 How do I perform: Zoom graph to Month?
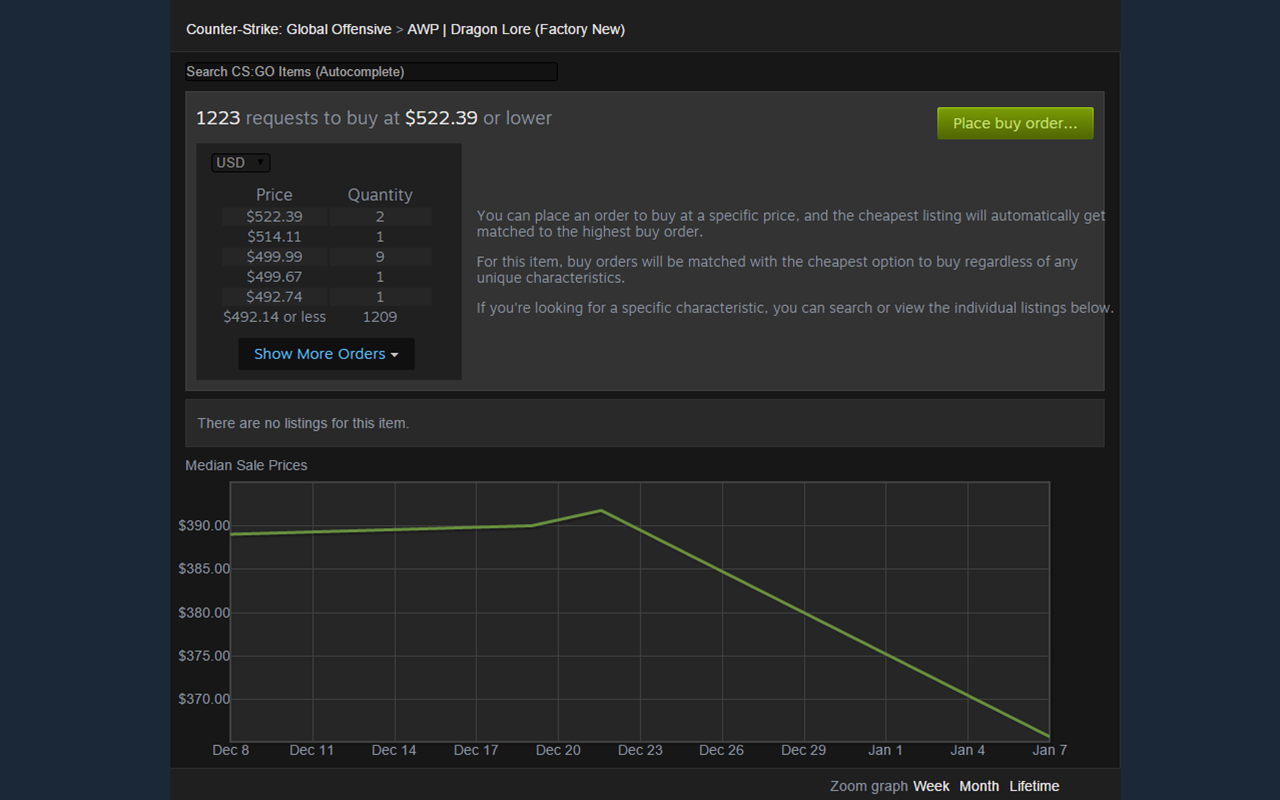point(979,786)
